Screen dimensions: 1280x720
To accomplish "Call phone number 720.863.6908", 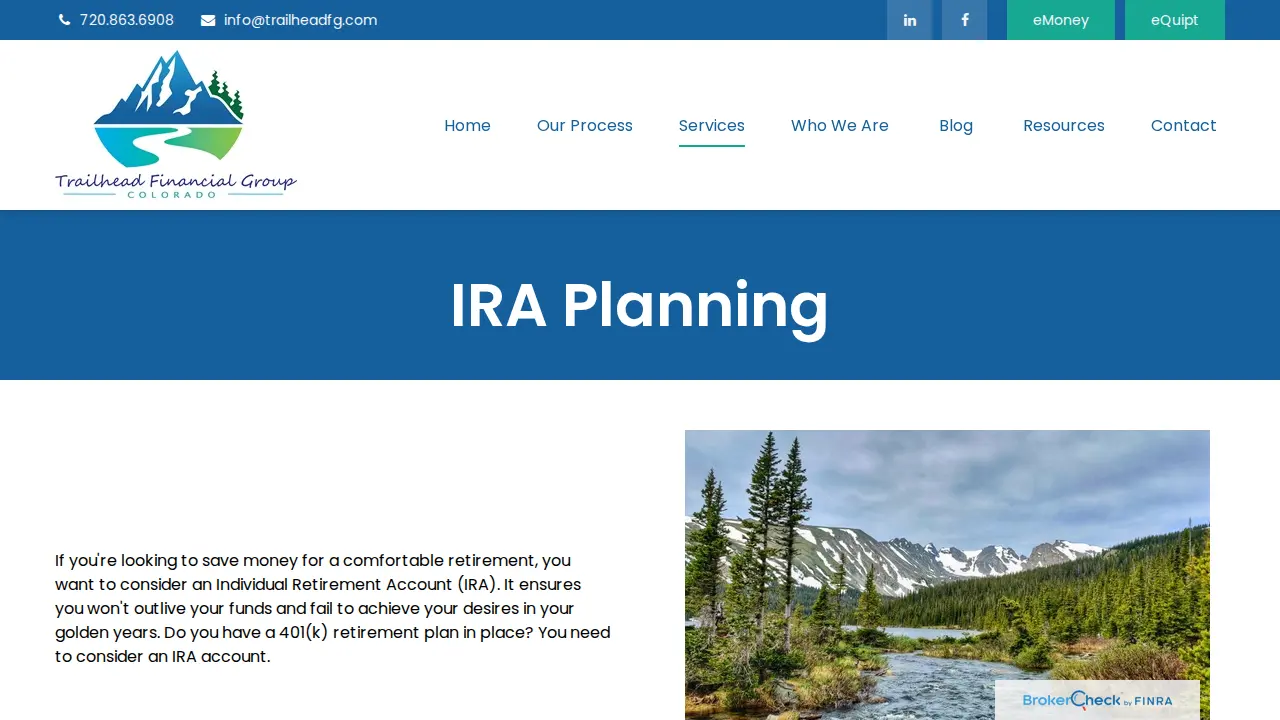I will tap(127, 20).
